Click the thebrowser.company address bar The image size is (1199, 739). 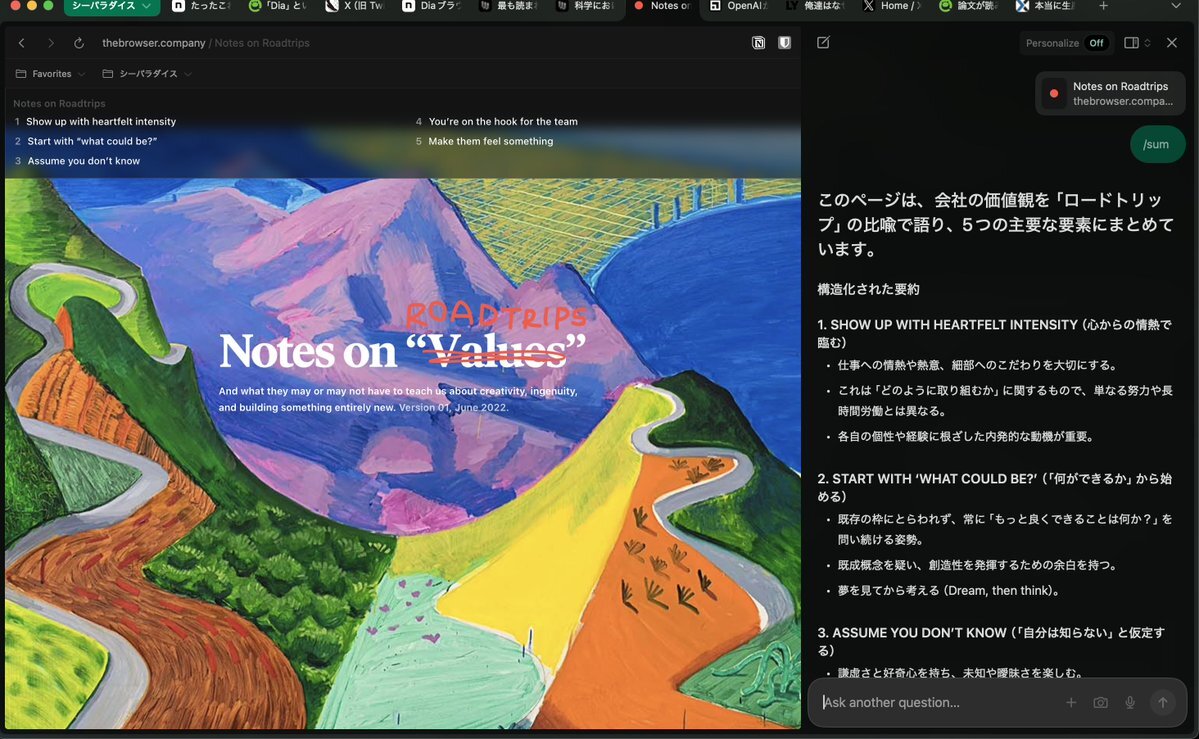click(206, 43)
